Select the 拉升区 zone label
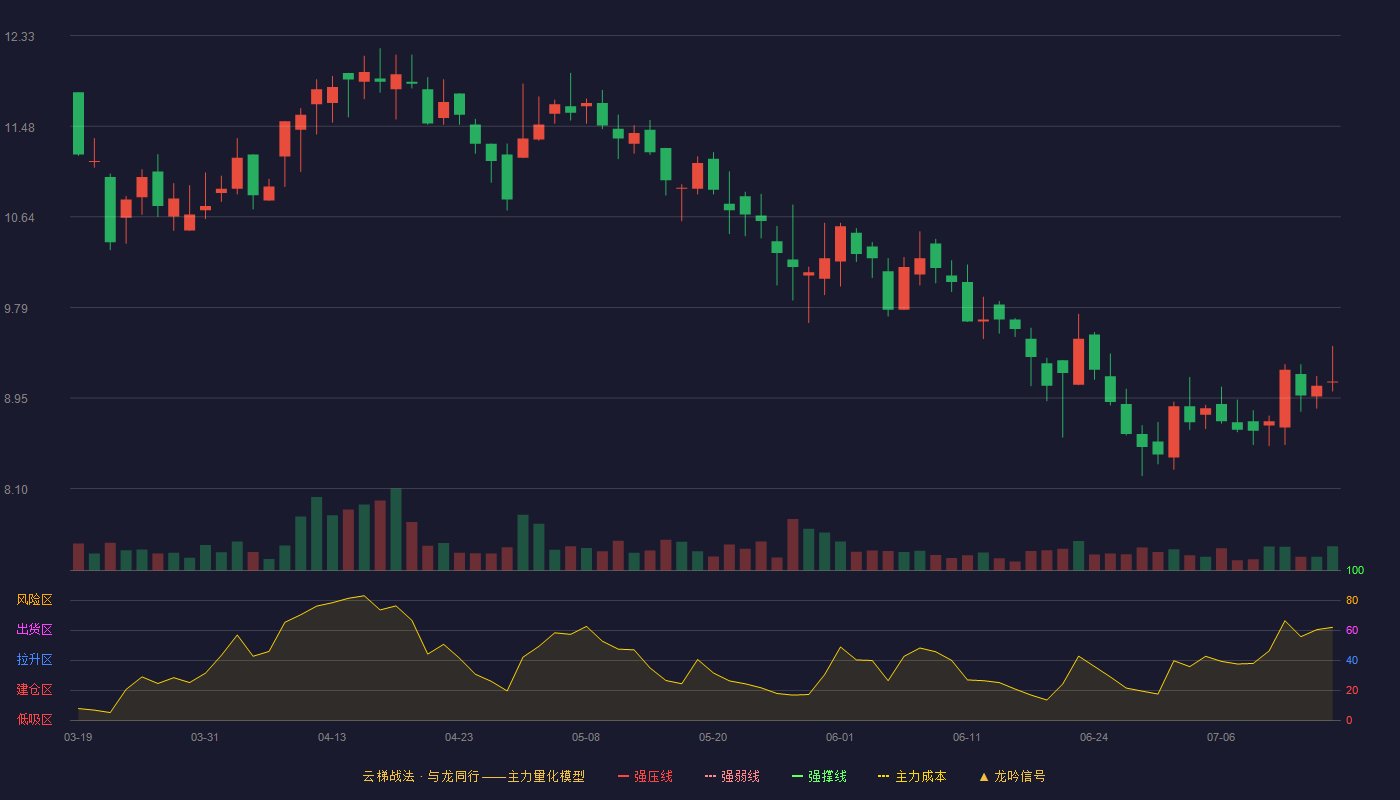1400x800 pixels. (34, 660)
